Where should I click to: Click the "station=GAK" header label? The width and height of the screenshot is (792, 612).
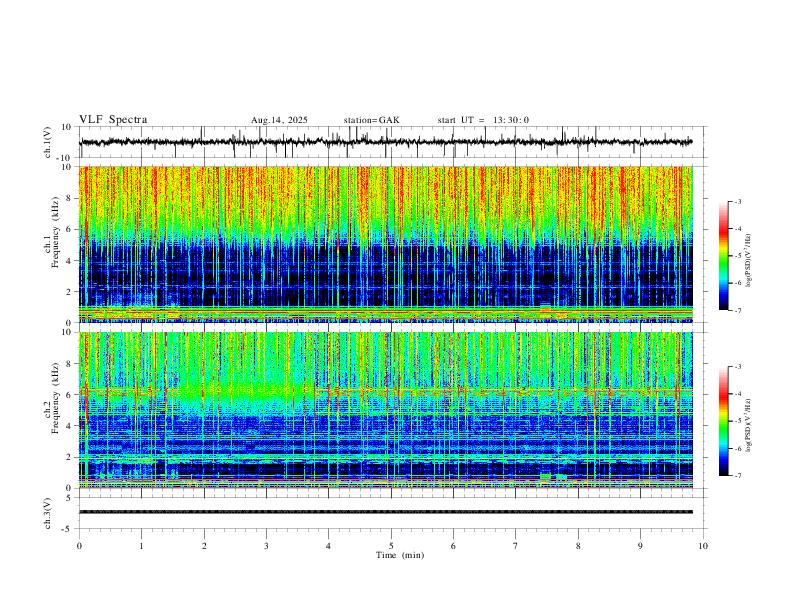coord(372,120)
